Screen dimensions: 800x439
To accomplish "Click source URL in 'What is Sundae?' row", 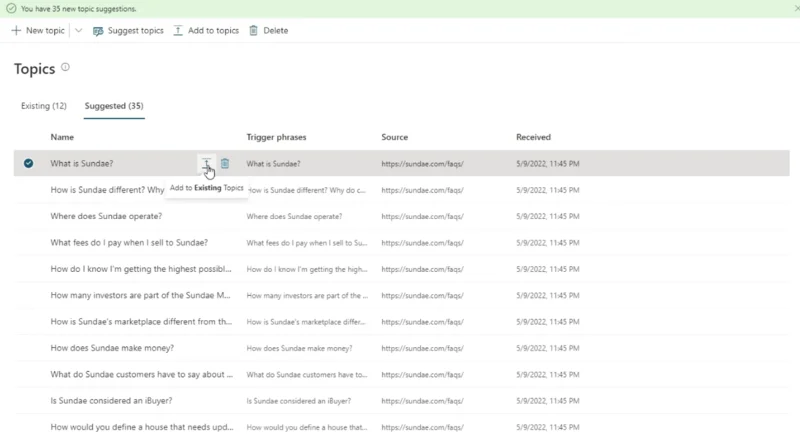I will click(x=422, y=164).
